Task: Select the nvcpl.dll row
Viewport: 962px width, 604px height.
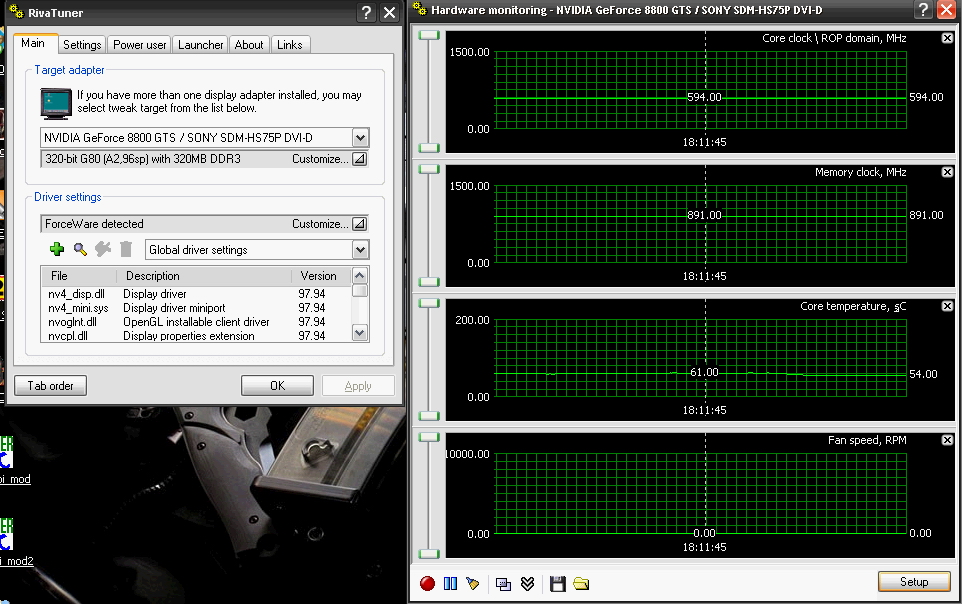Action: pos(196,336)
